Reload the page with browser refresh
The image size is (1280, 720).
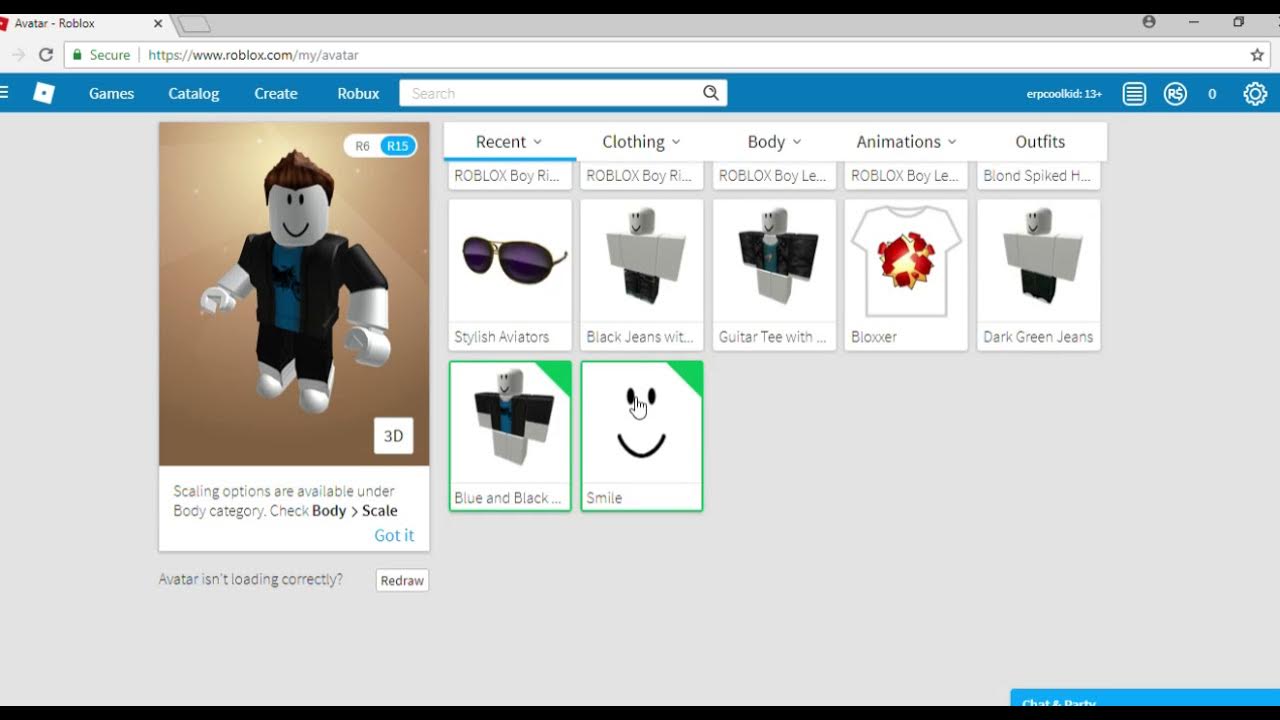[46, 55]
